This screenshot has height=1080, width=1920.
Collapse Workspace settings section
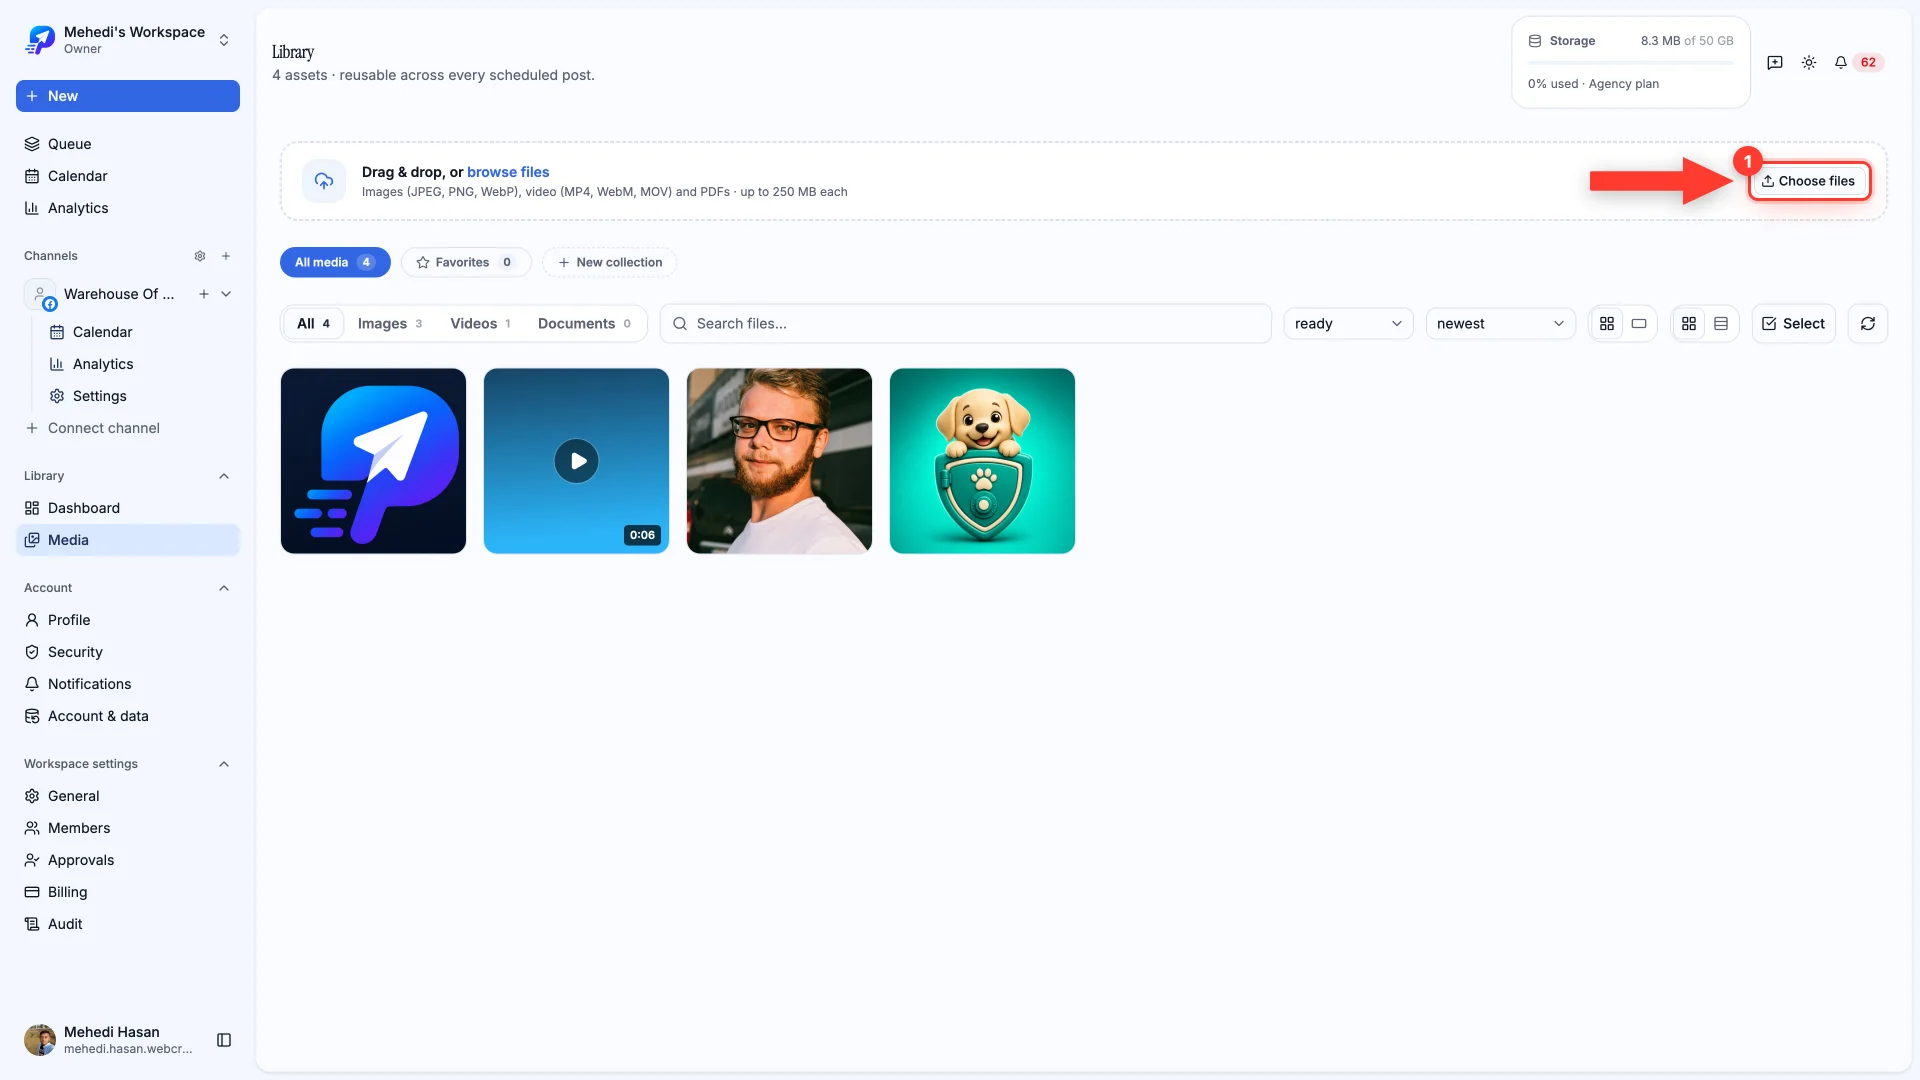[224, 764]
